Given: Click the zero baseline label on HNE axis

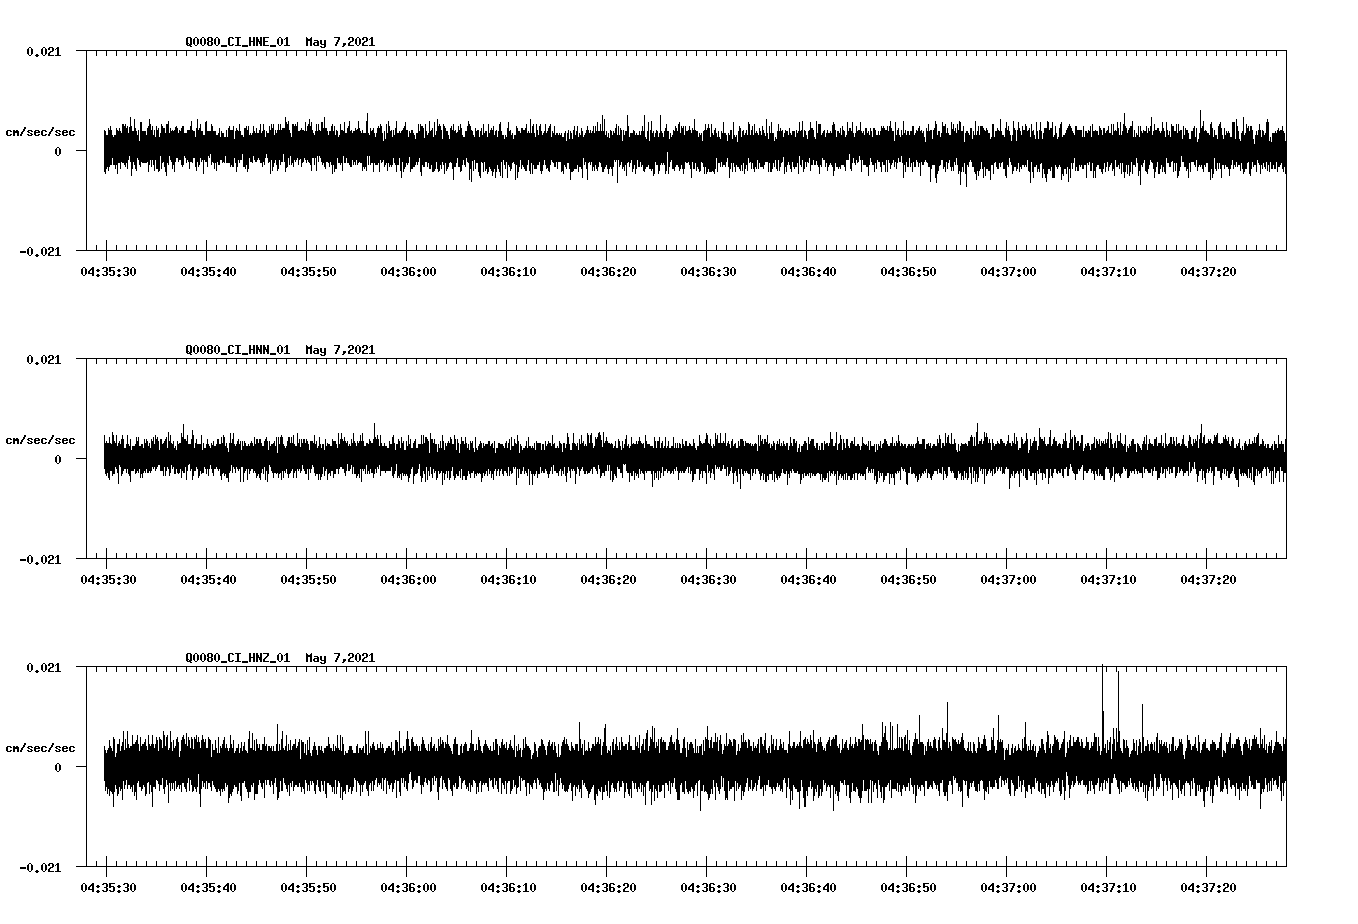Looking at the screenshot, I should 58,152.
